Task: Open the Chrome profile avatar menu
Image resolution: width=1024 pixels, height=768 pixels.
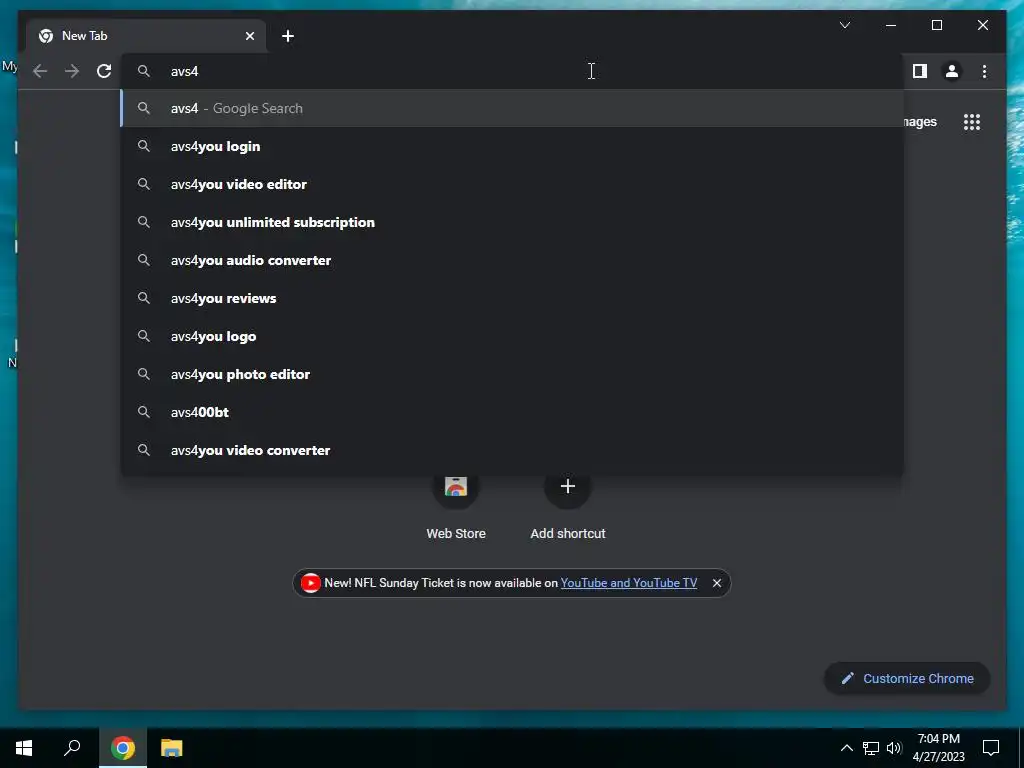Action: 952,71
